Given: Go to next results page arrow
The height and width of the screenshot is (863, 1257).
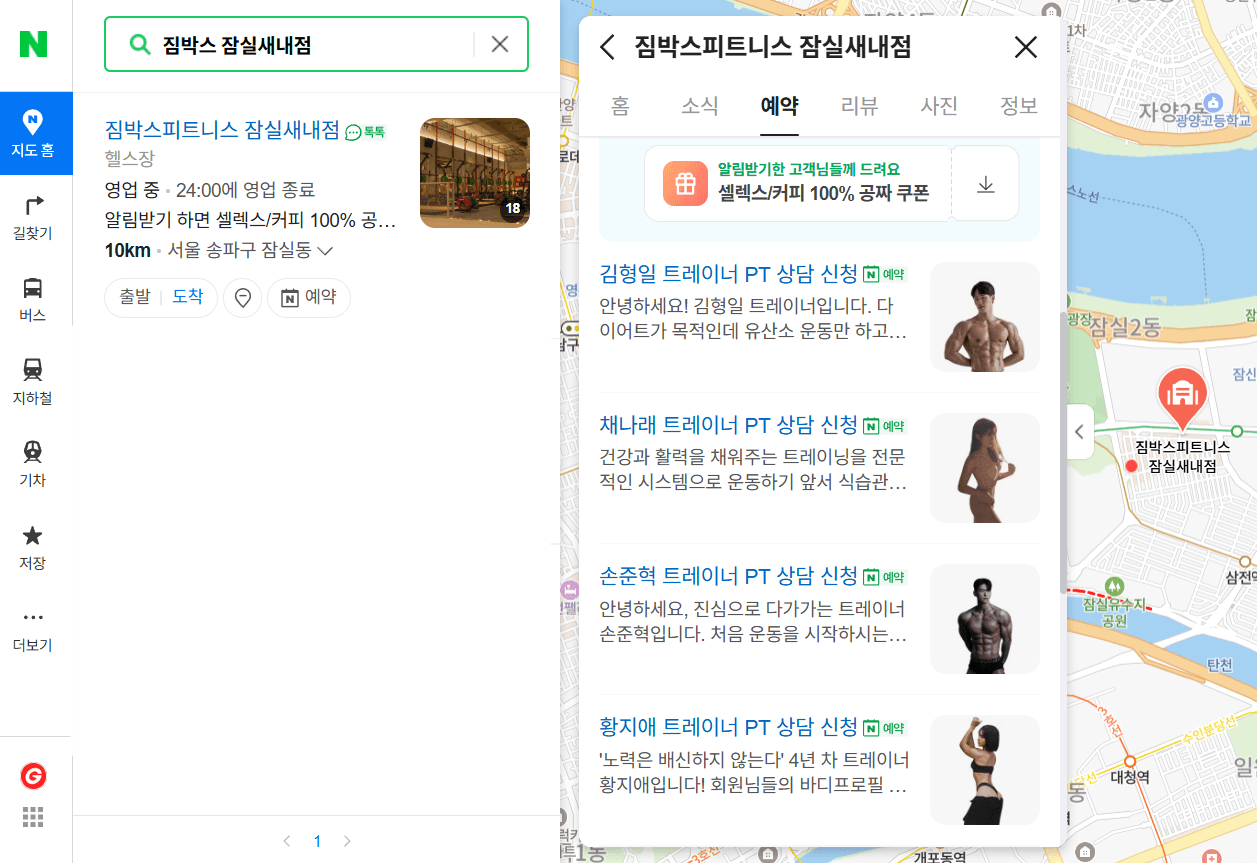Looking at the screenshot, I should (x=347, y=841).
